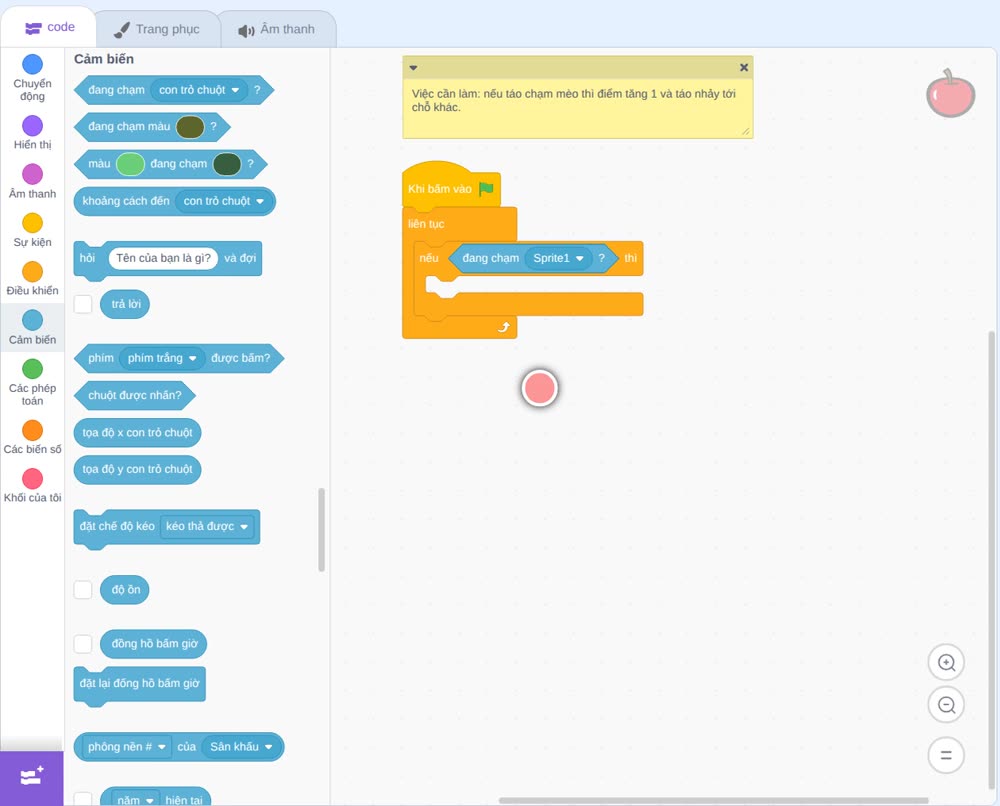Click the 'đặt lại đồng hồ bấm giờ' block

tap(140, 685)
